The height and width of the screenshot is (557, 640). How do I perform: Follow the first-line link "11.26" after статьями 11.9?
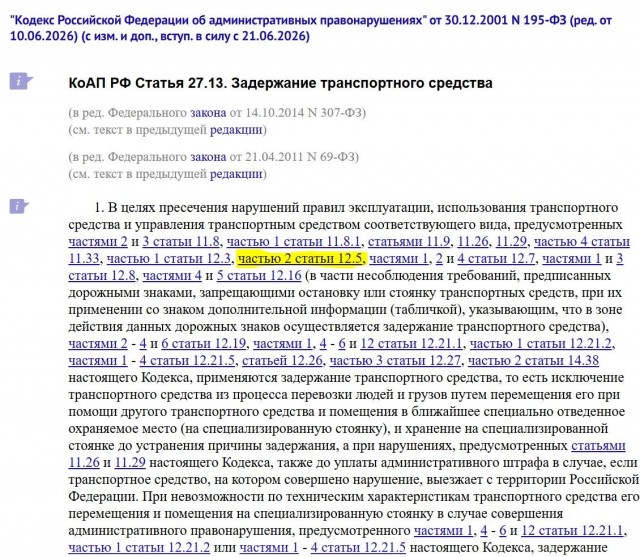473,242
